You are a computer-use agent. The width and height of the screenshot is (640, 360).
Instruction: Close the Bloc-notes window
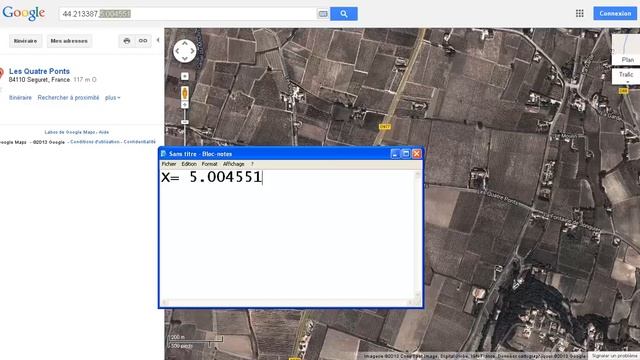tap(417, 154)
